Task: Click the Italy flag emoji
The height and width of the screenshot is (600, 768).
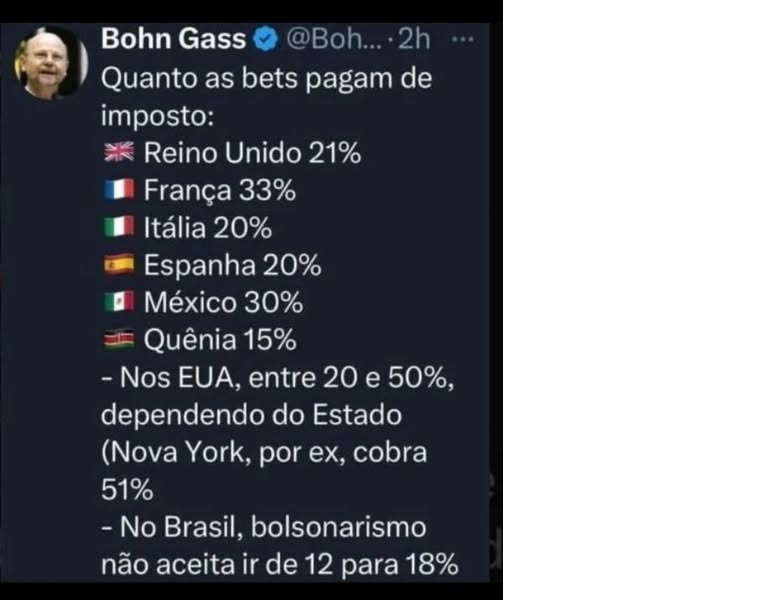Action: (x=119, y=228)
